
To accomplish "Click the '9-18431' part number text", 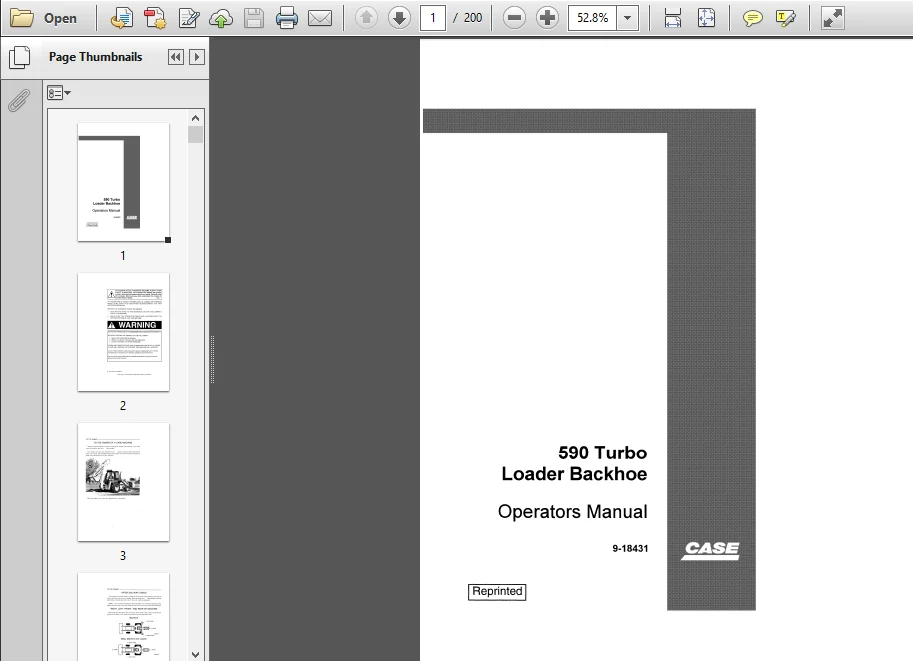I will (x=630, y=549).
